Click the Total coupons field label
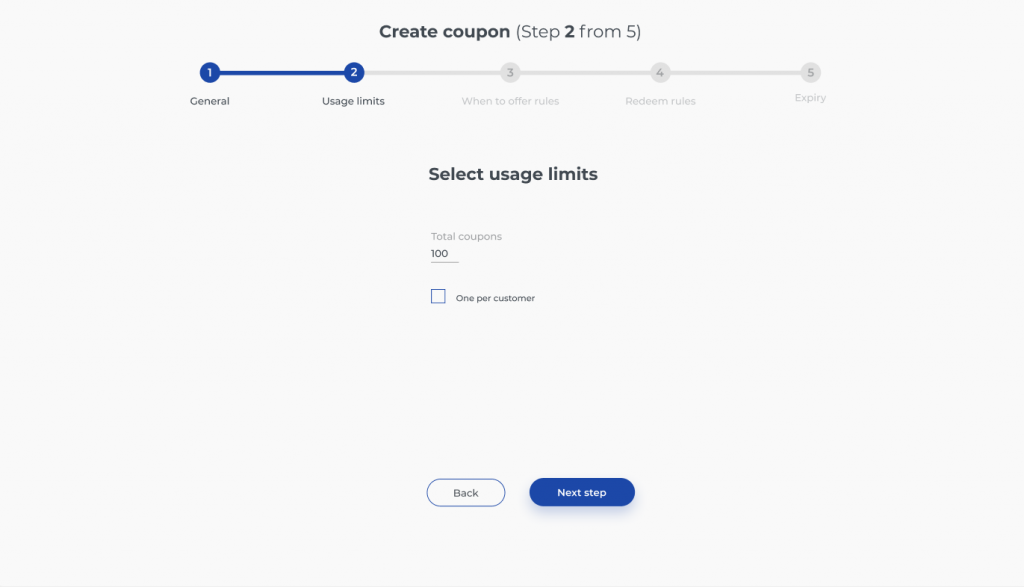 (466, 236)
